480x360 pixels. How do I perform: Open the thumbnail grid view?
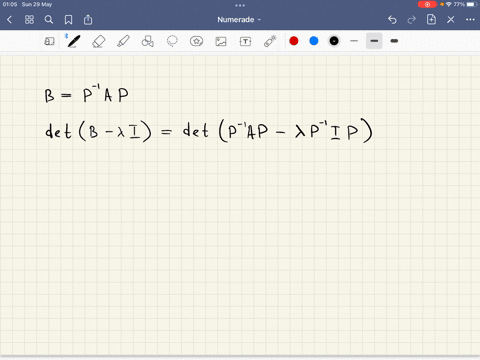[29, 20]
